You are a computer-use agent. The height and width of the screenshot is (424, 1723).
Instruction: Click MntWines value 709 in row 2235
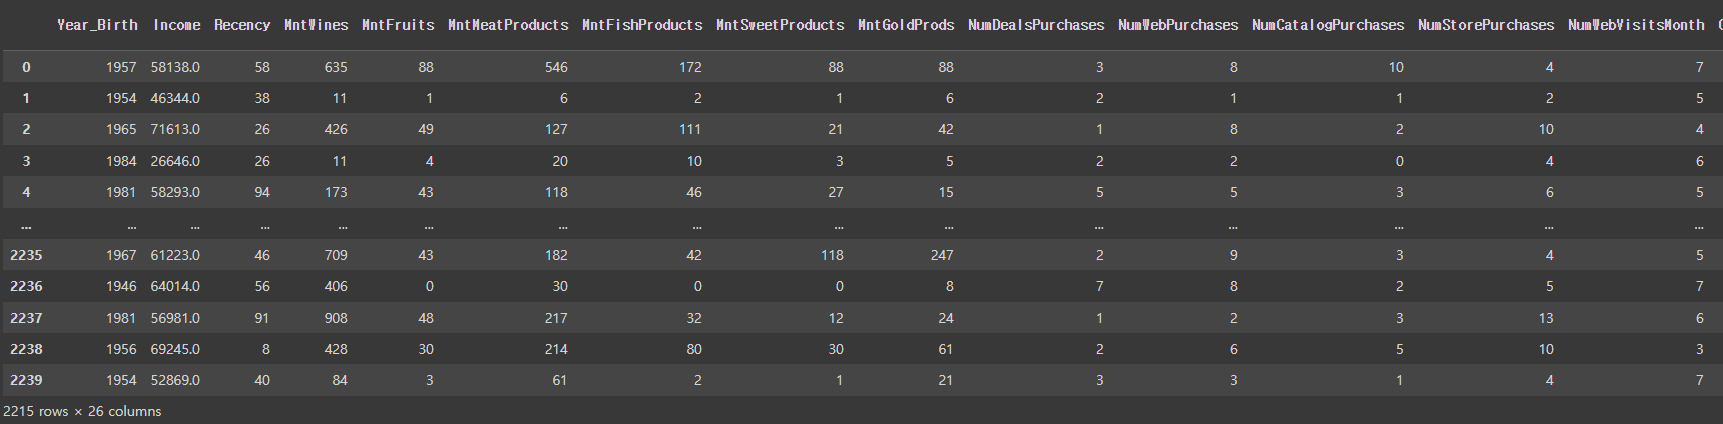coord(336,255)
